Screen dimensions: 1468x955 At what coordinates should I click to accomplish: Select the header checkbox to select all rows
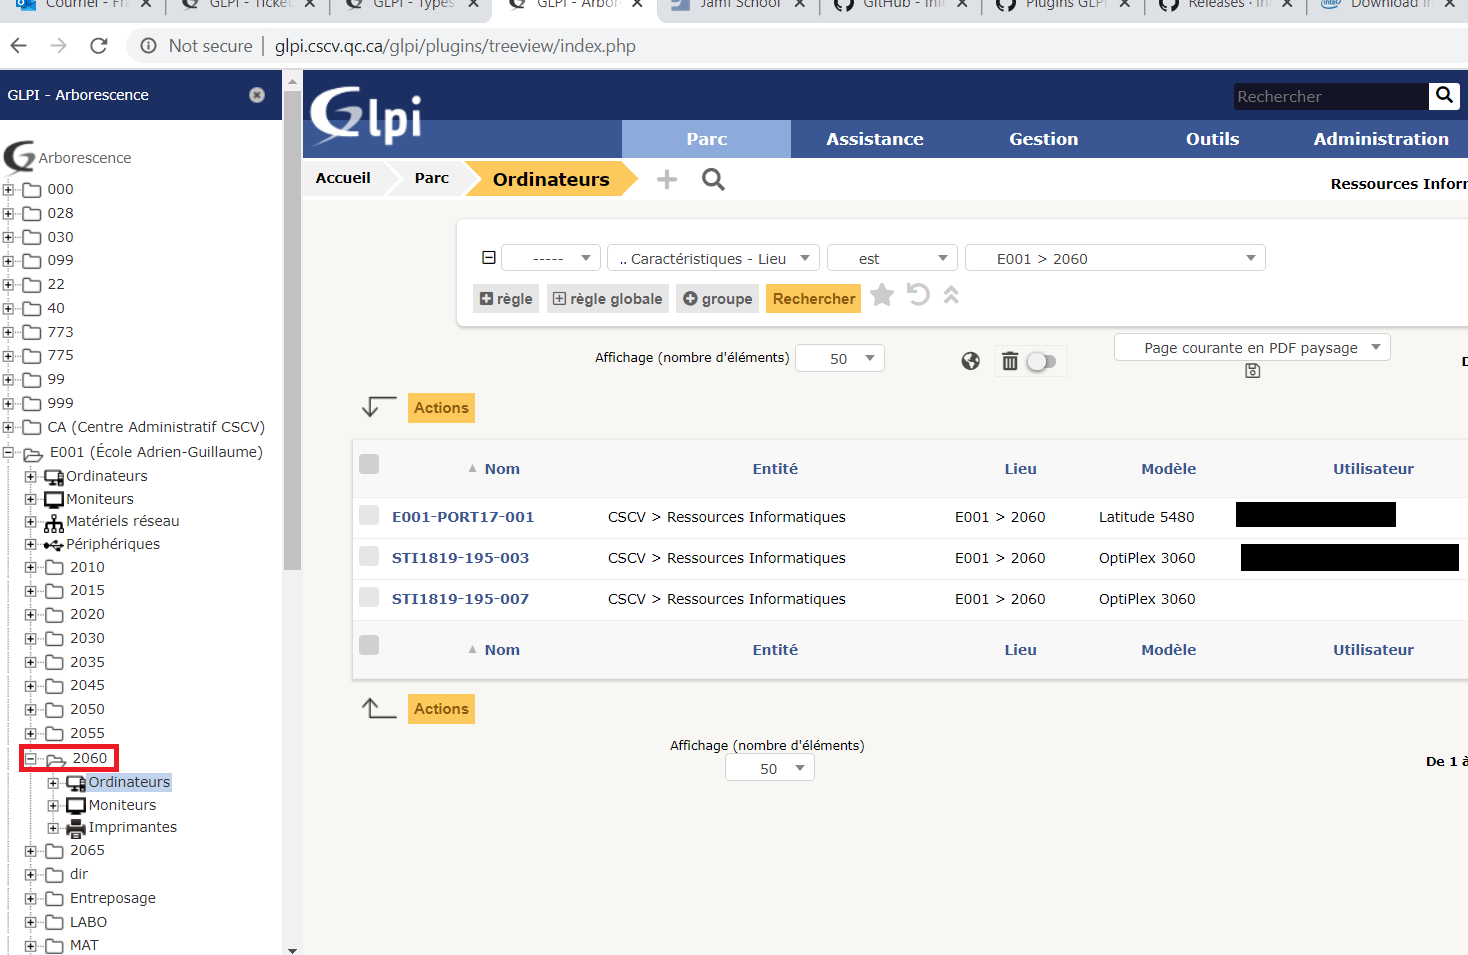pos(369,464)
